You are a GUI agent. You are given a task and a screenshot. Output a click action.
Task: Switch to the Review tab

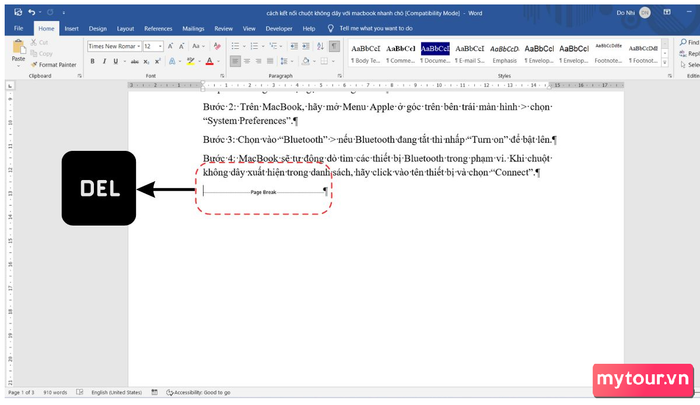(x=223, y=28)
